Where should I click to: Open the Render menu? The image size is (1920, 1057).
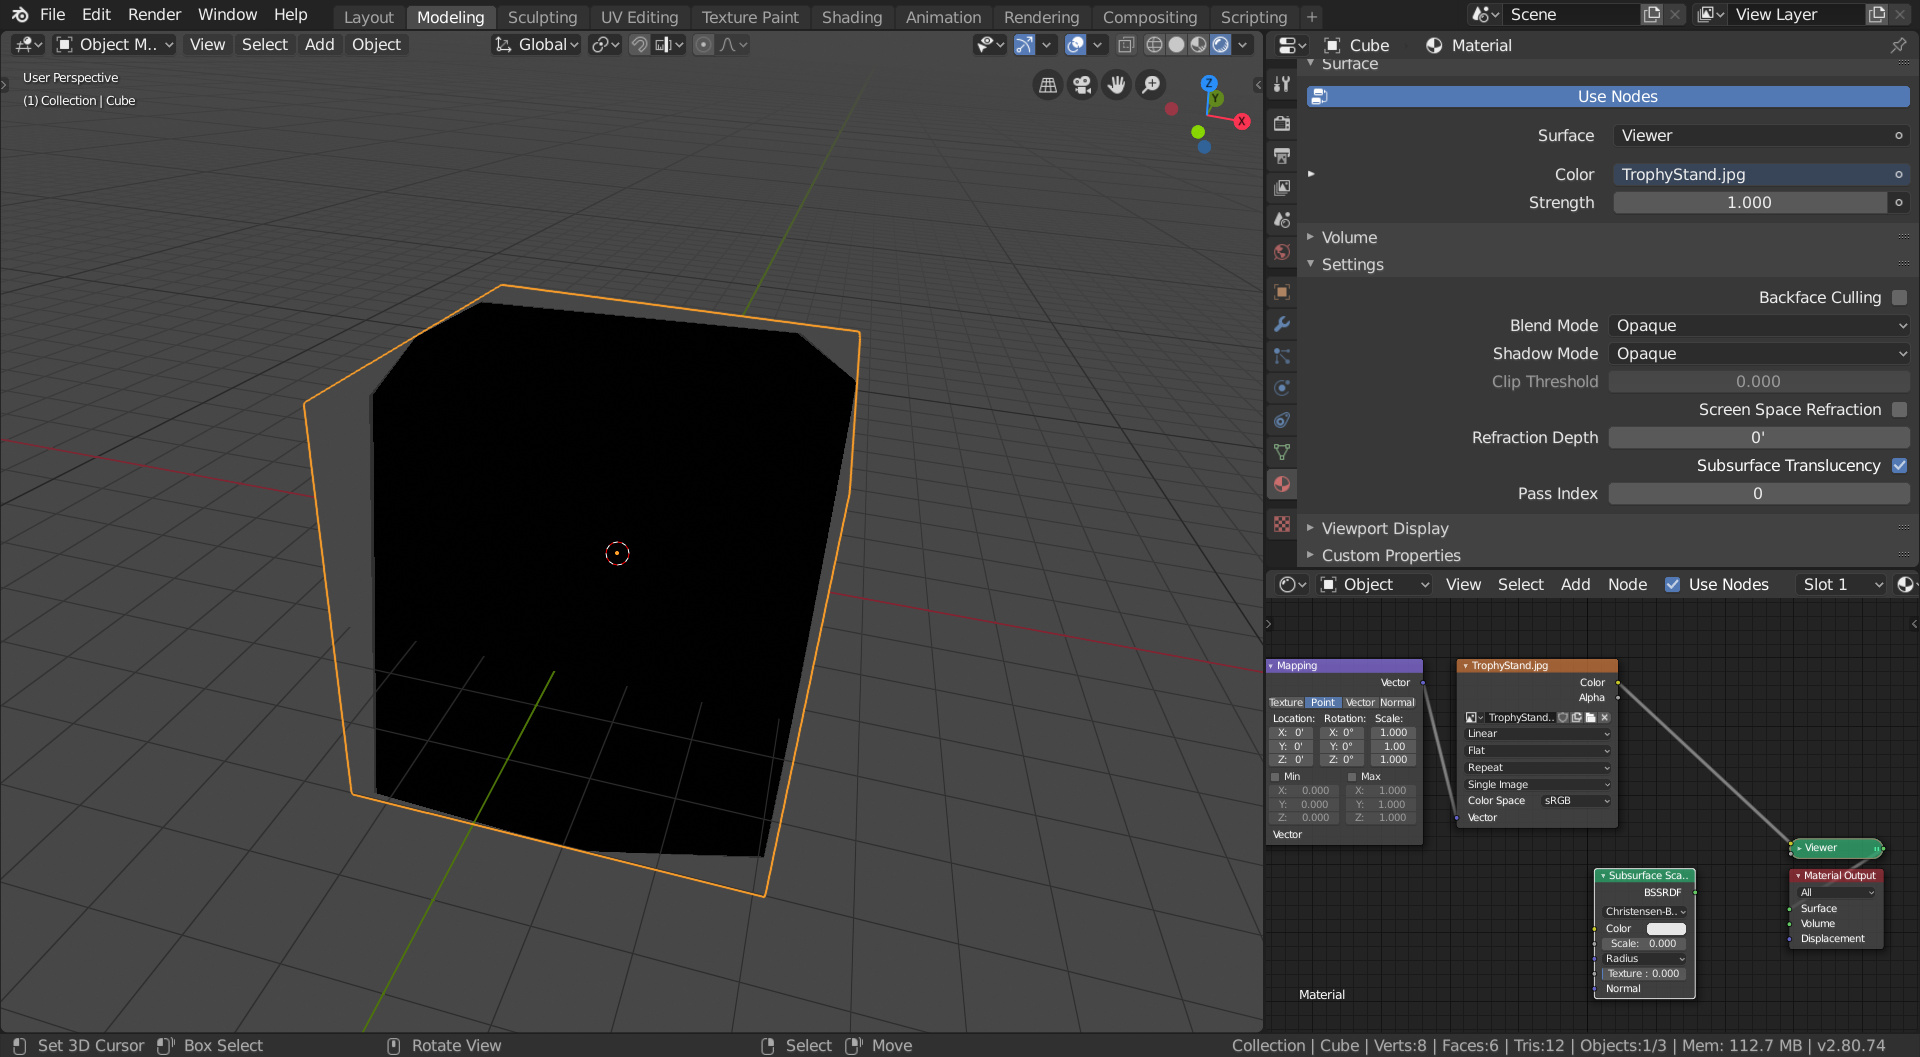pos(154,15)
